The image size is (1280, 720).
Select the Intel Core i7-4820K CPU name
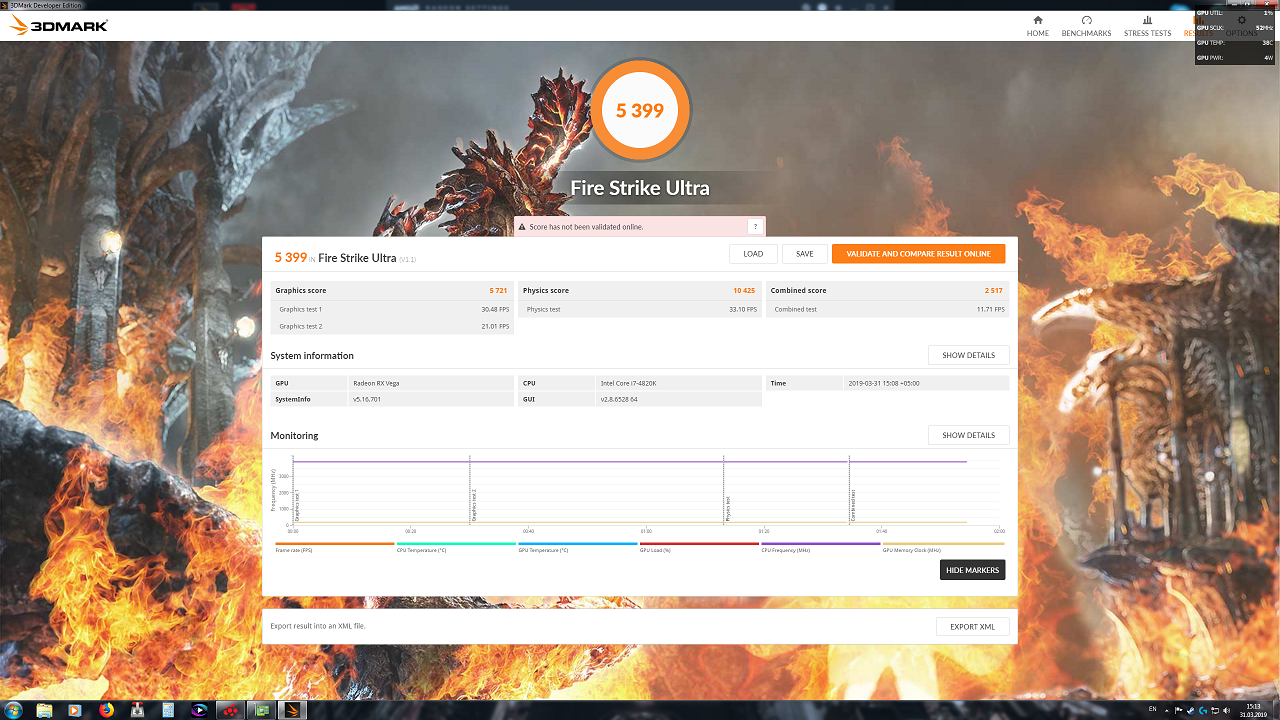pyautogui.click(x=631, y=383)
